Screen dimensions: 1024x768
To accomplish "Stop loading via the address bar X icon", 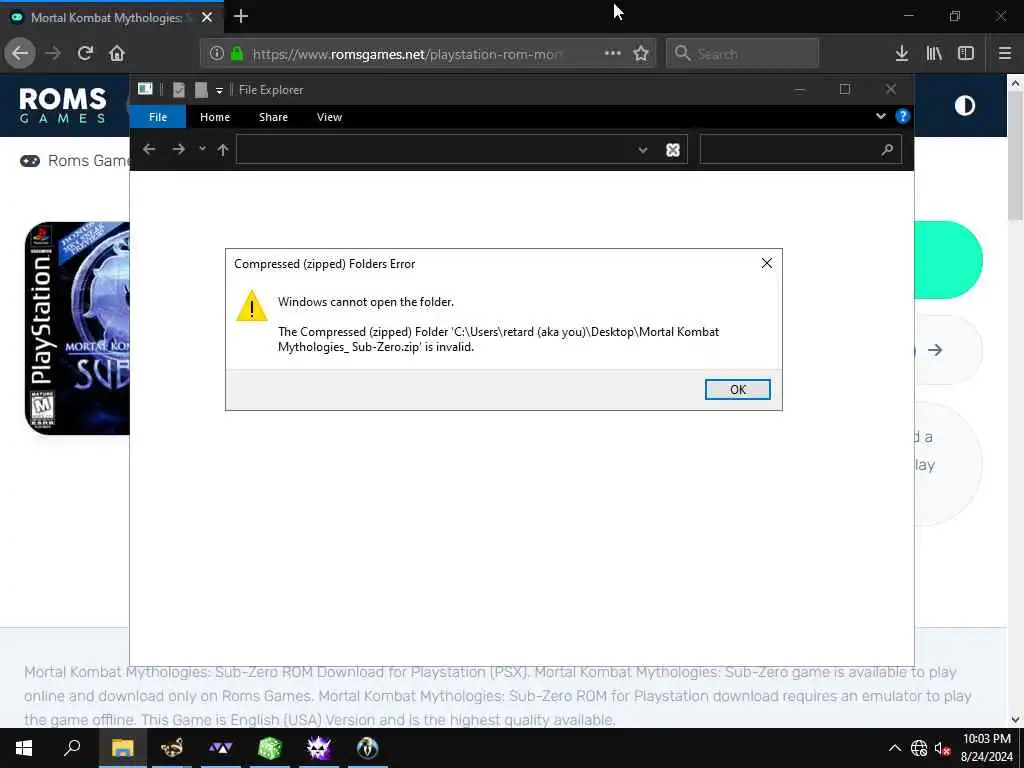I will (673, 150).
